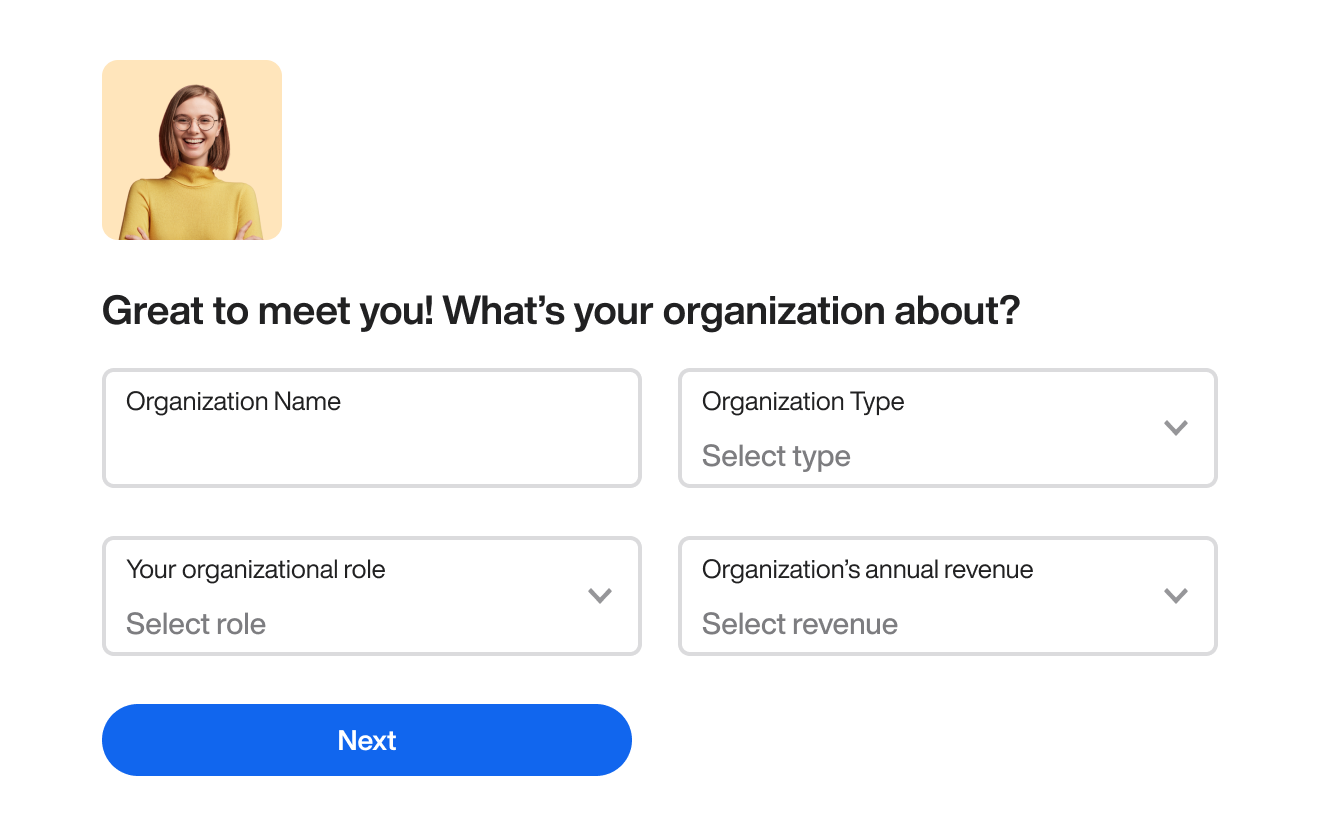The height and width of the screenshot is (840, 1320).
Task: Click the woman's glasses in the avatar
Action: tap(196, 124)
